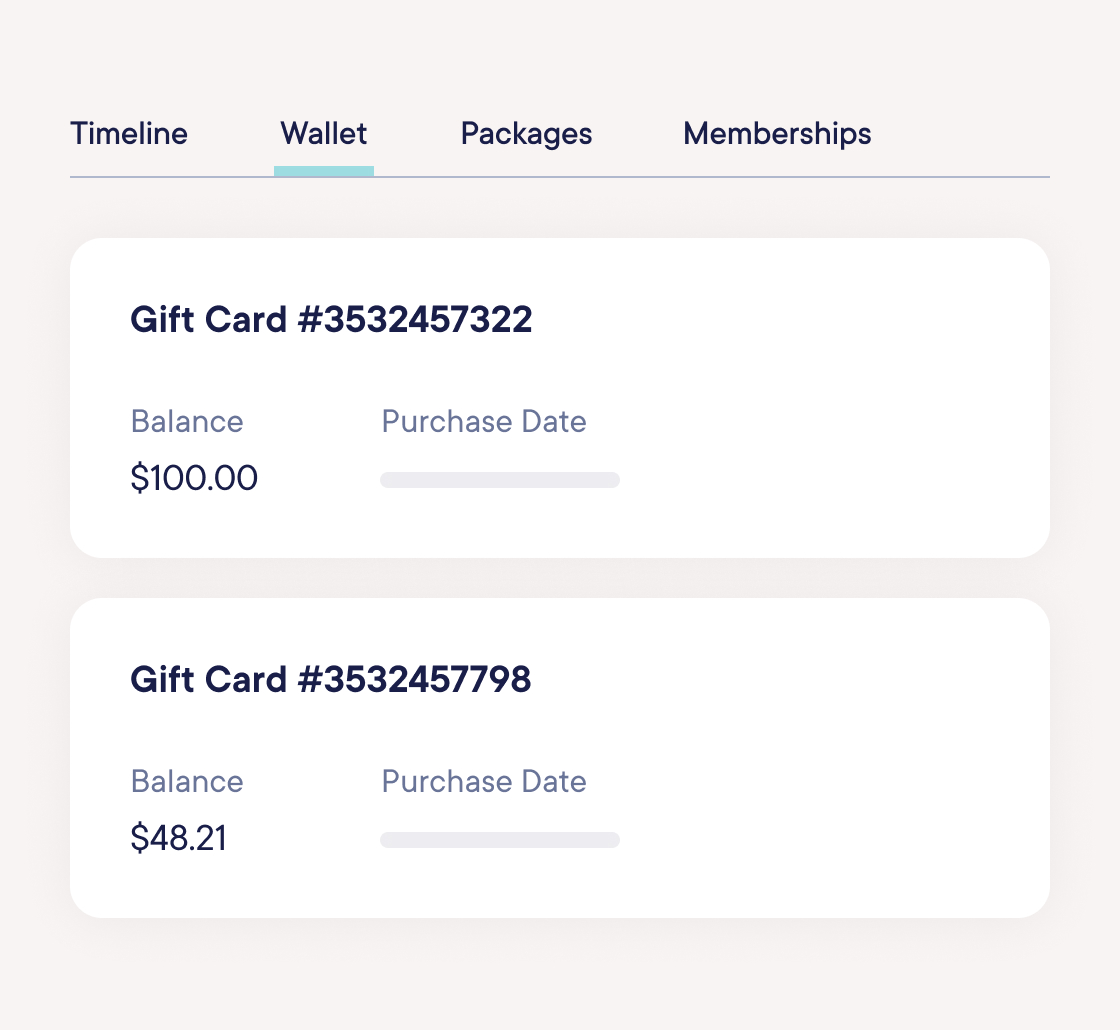Select the Wallet tab

[x=323, y=133]
